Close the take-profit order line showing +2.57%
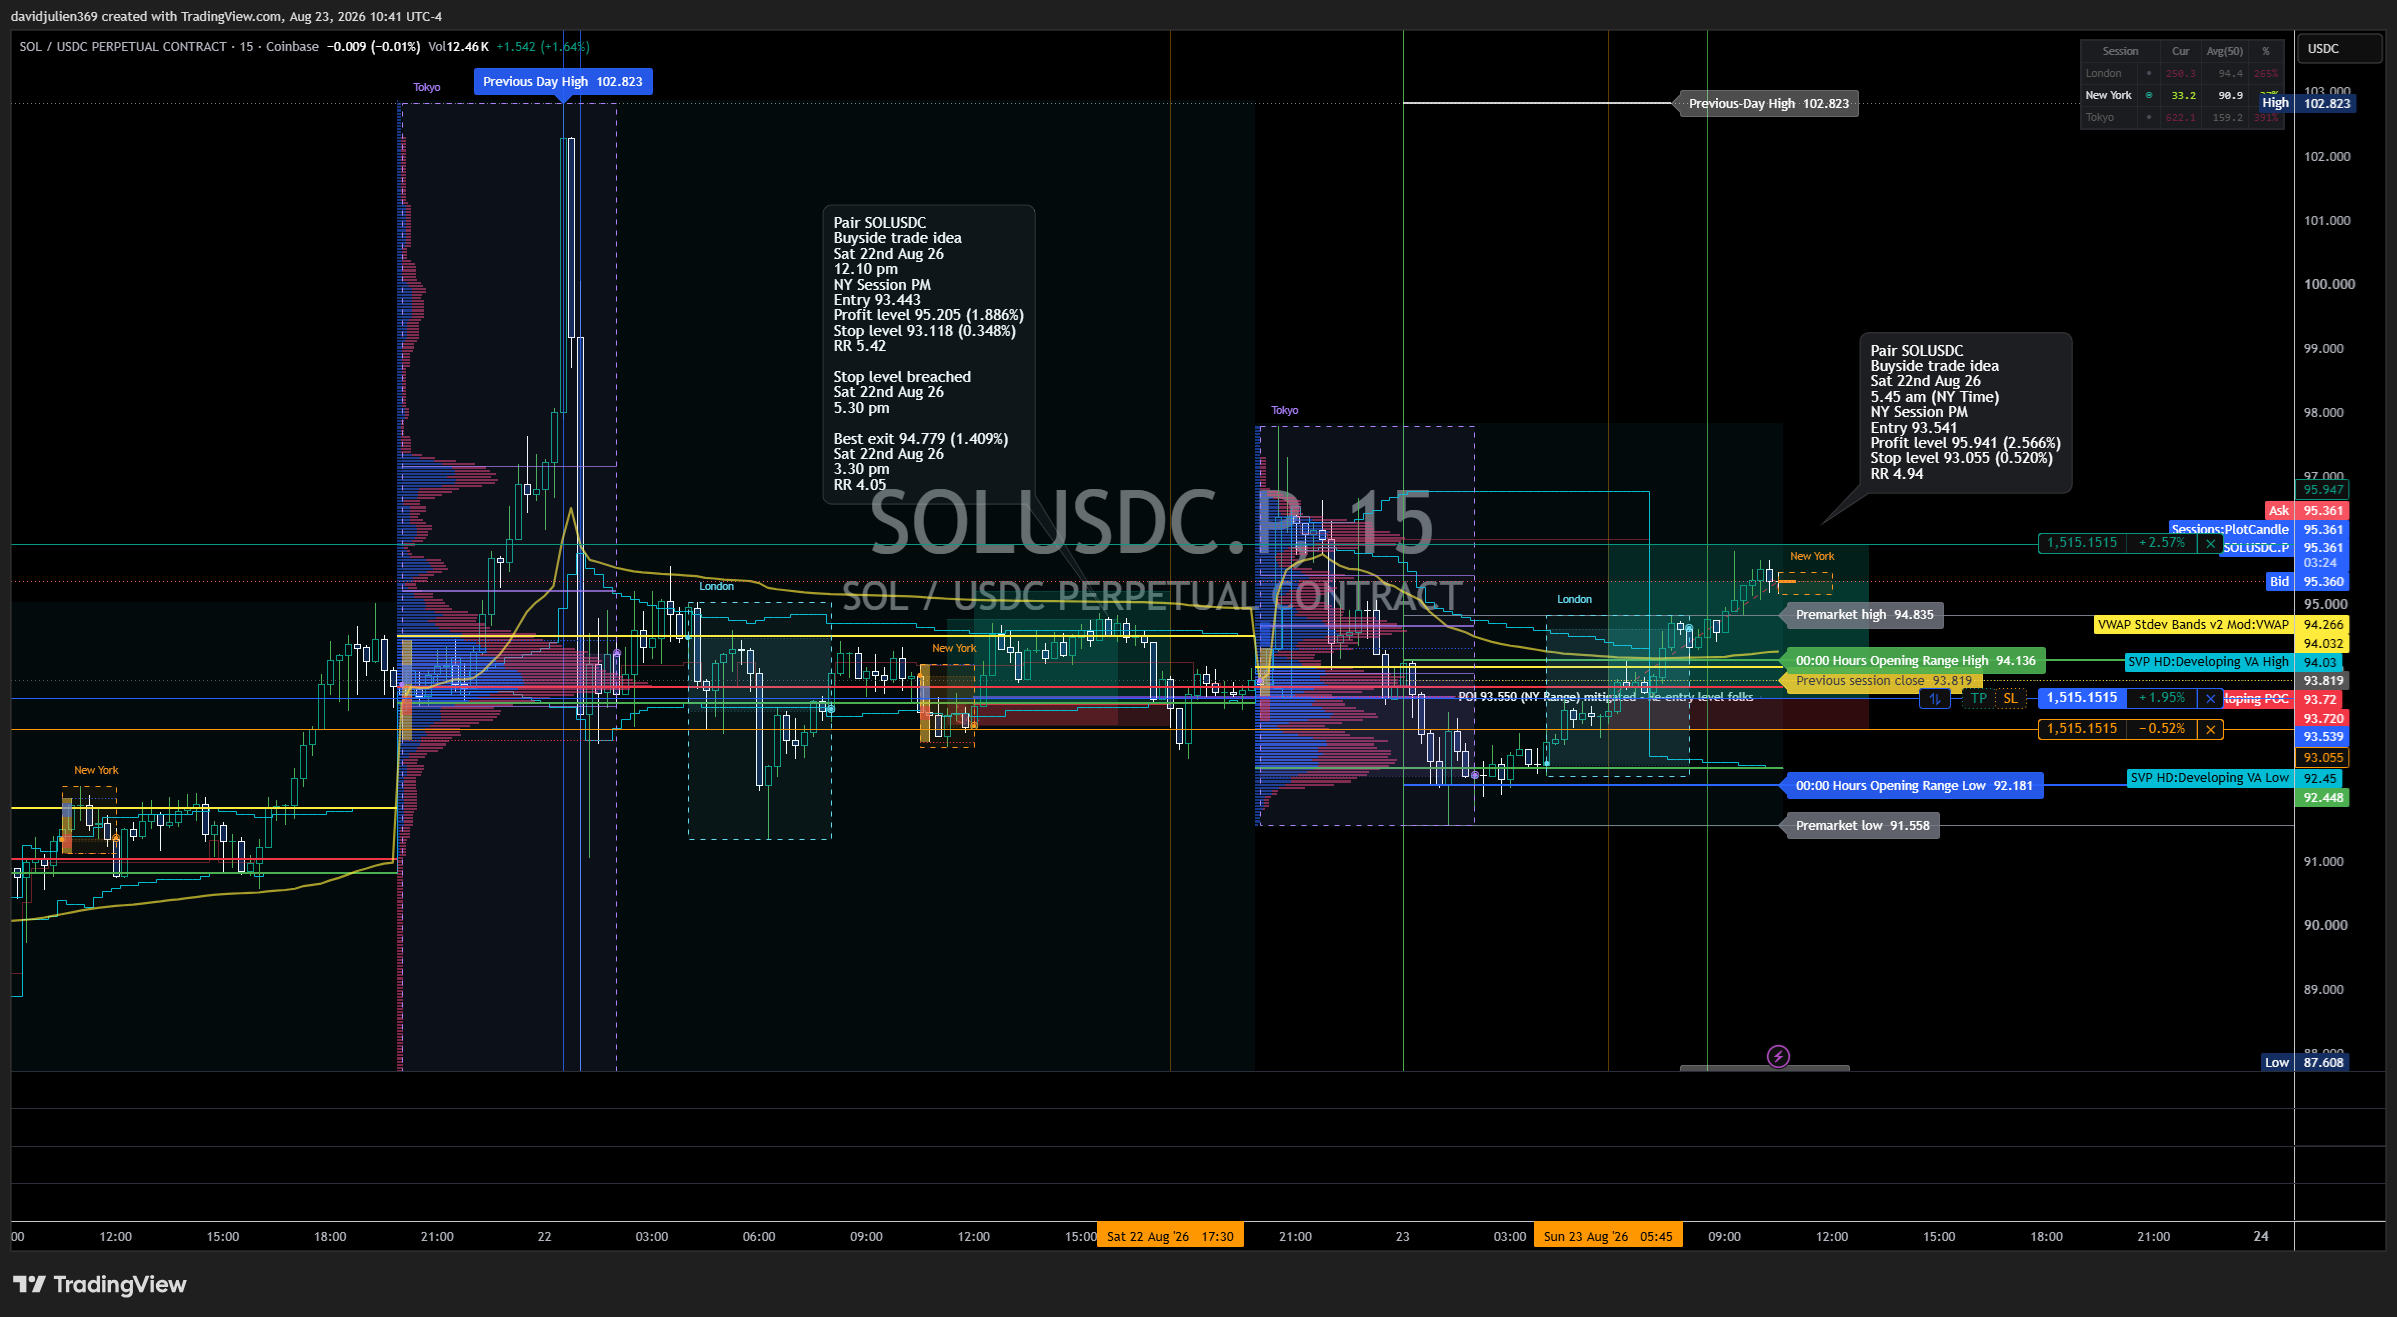The width and height of the screenshot is (2397, 1317). point(2211,543)
